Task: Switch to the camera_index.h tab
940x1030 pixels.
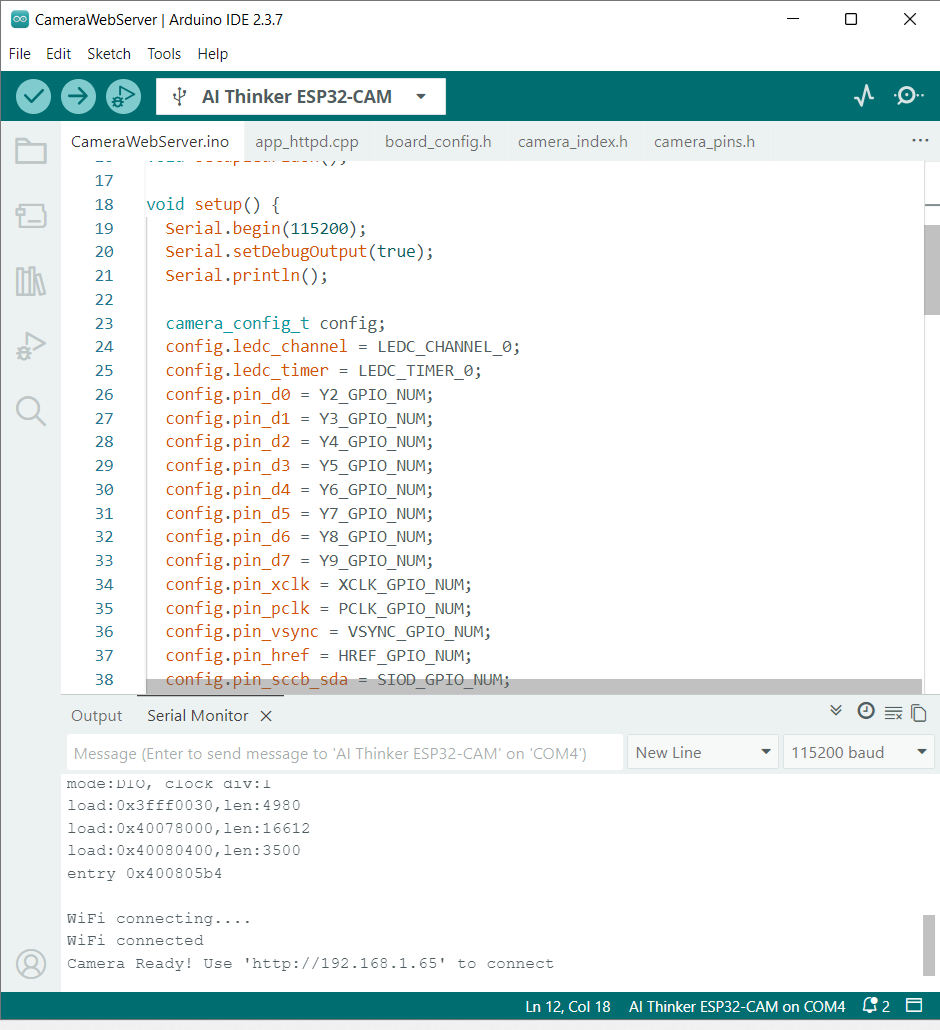Action: (573, 142)
